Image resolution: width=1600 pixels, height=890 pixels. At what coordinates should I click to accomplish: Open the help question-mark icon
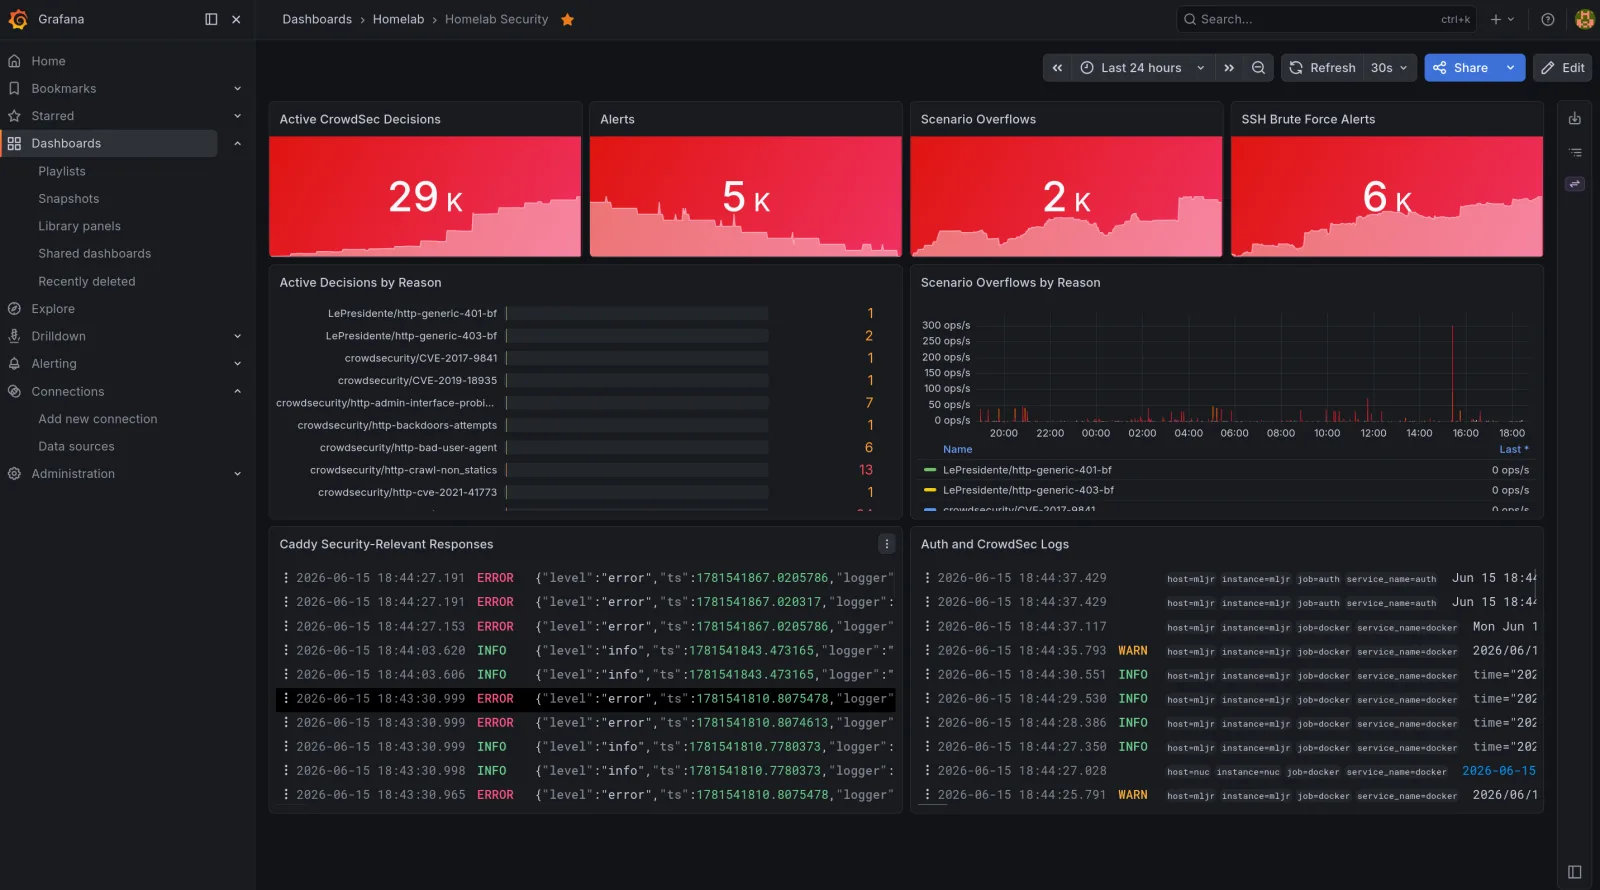click(x=1548, y=19)
